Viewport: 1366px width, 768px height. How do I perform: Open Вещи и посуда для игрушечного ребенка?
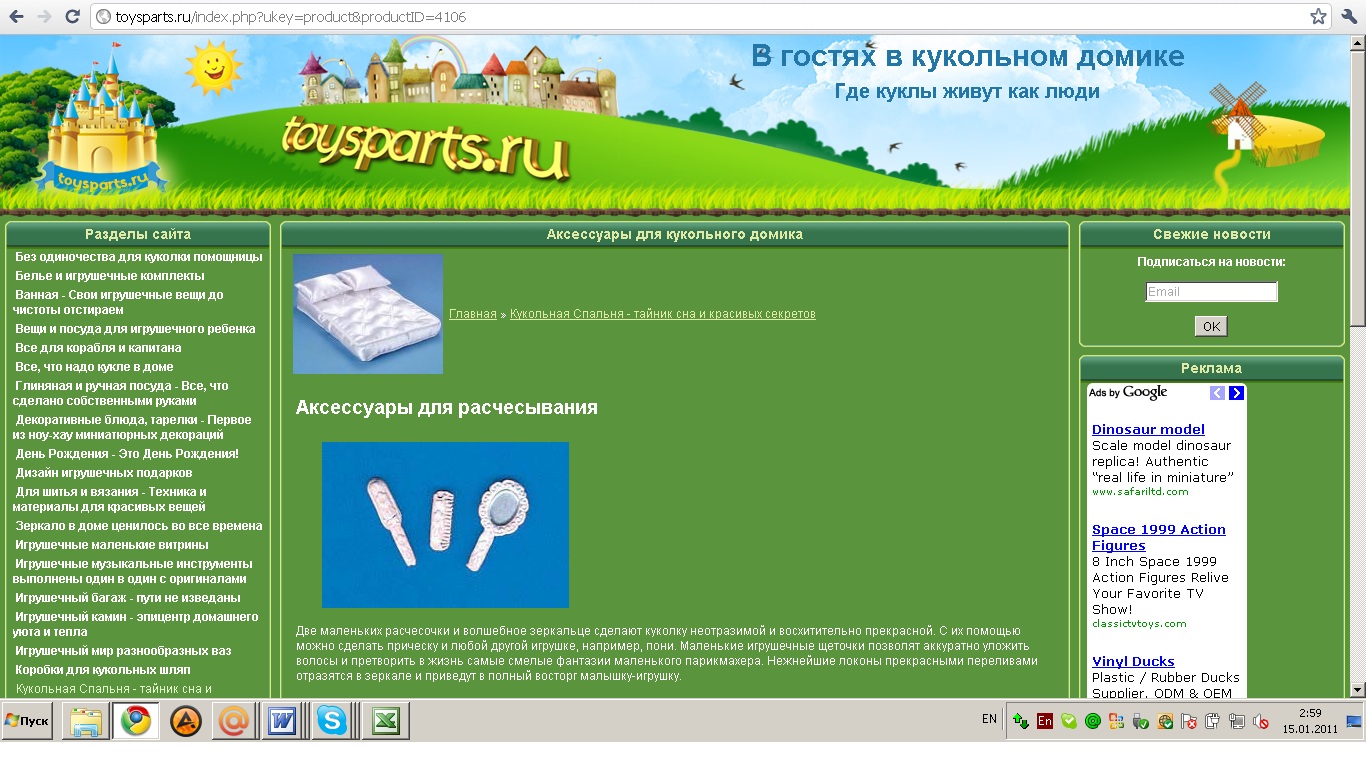click(x=135, y=329)
